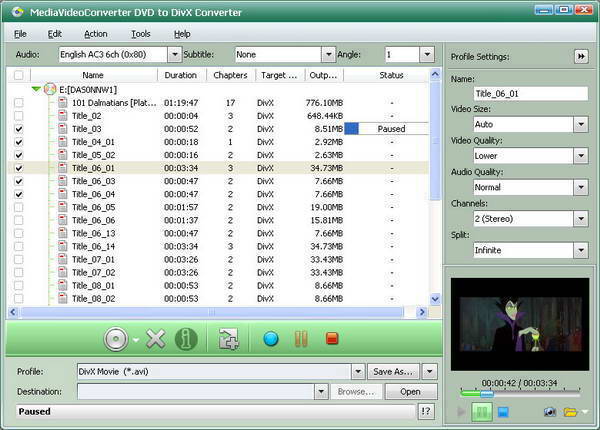Viewport: 600px width, 430px height.
Task: Click list scroll-down arrow
Action: click(x=435, y=299)
